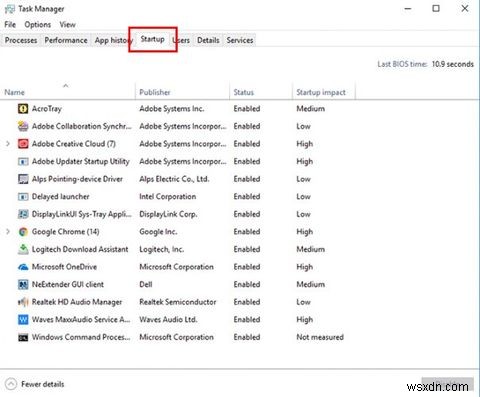Select the Alps Pointing-device Driver entry

pos(77,179)
